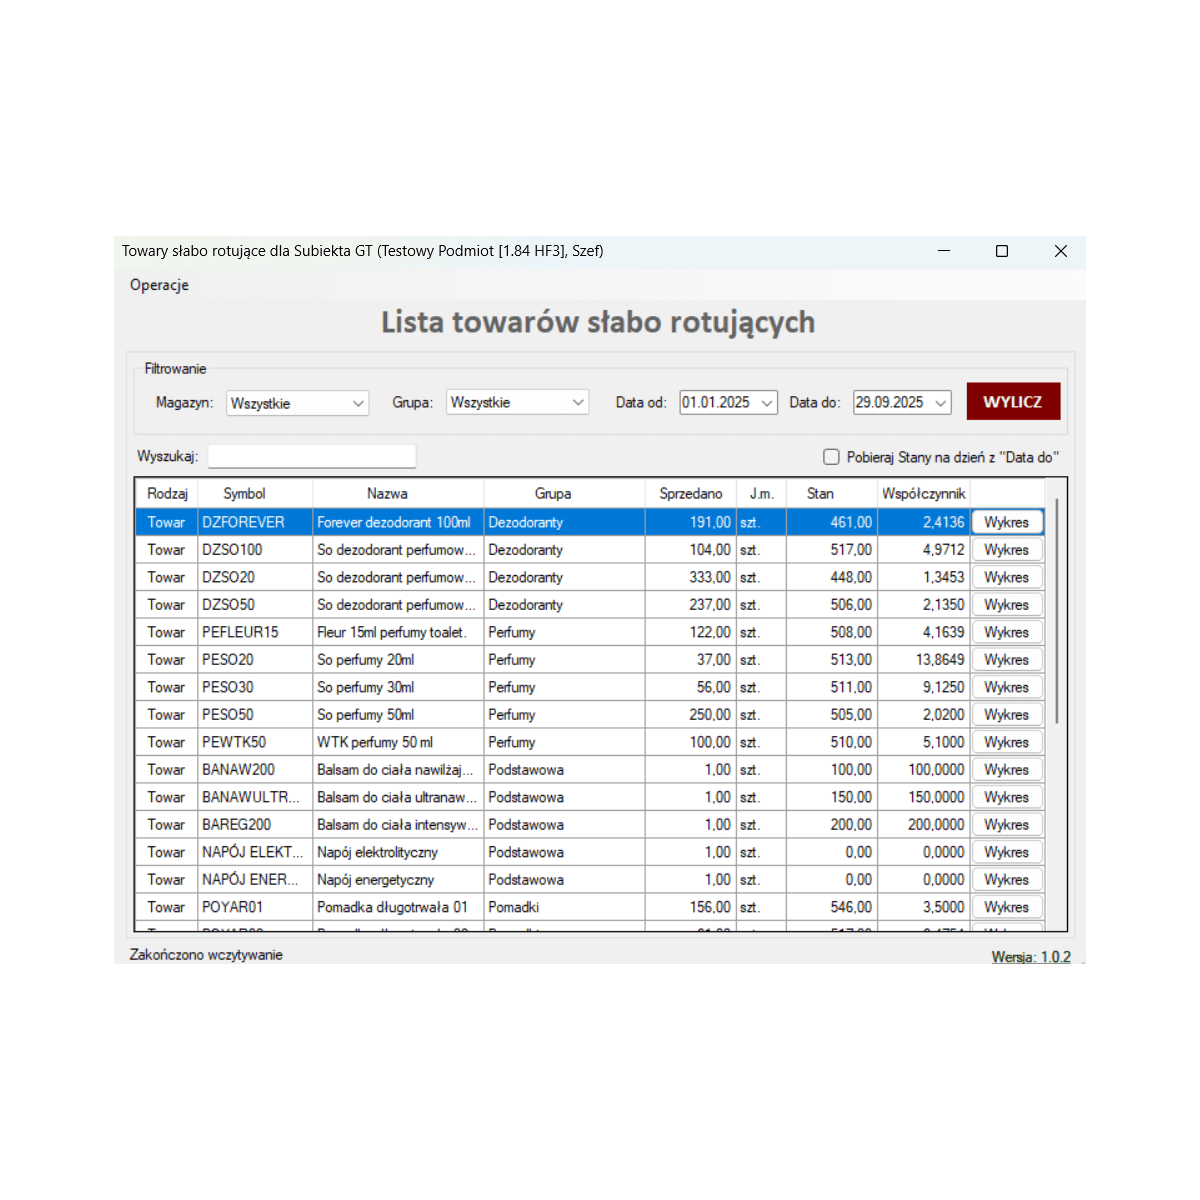
Task: Open Wykres for DZFOREVER row
Action: point(1006,522)
